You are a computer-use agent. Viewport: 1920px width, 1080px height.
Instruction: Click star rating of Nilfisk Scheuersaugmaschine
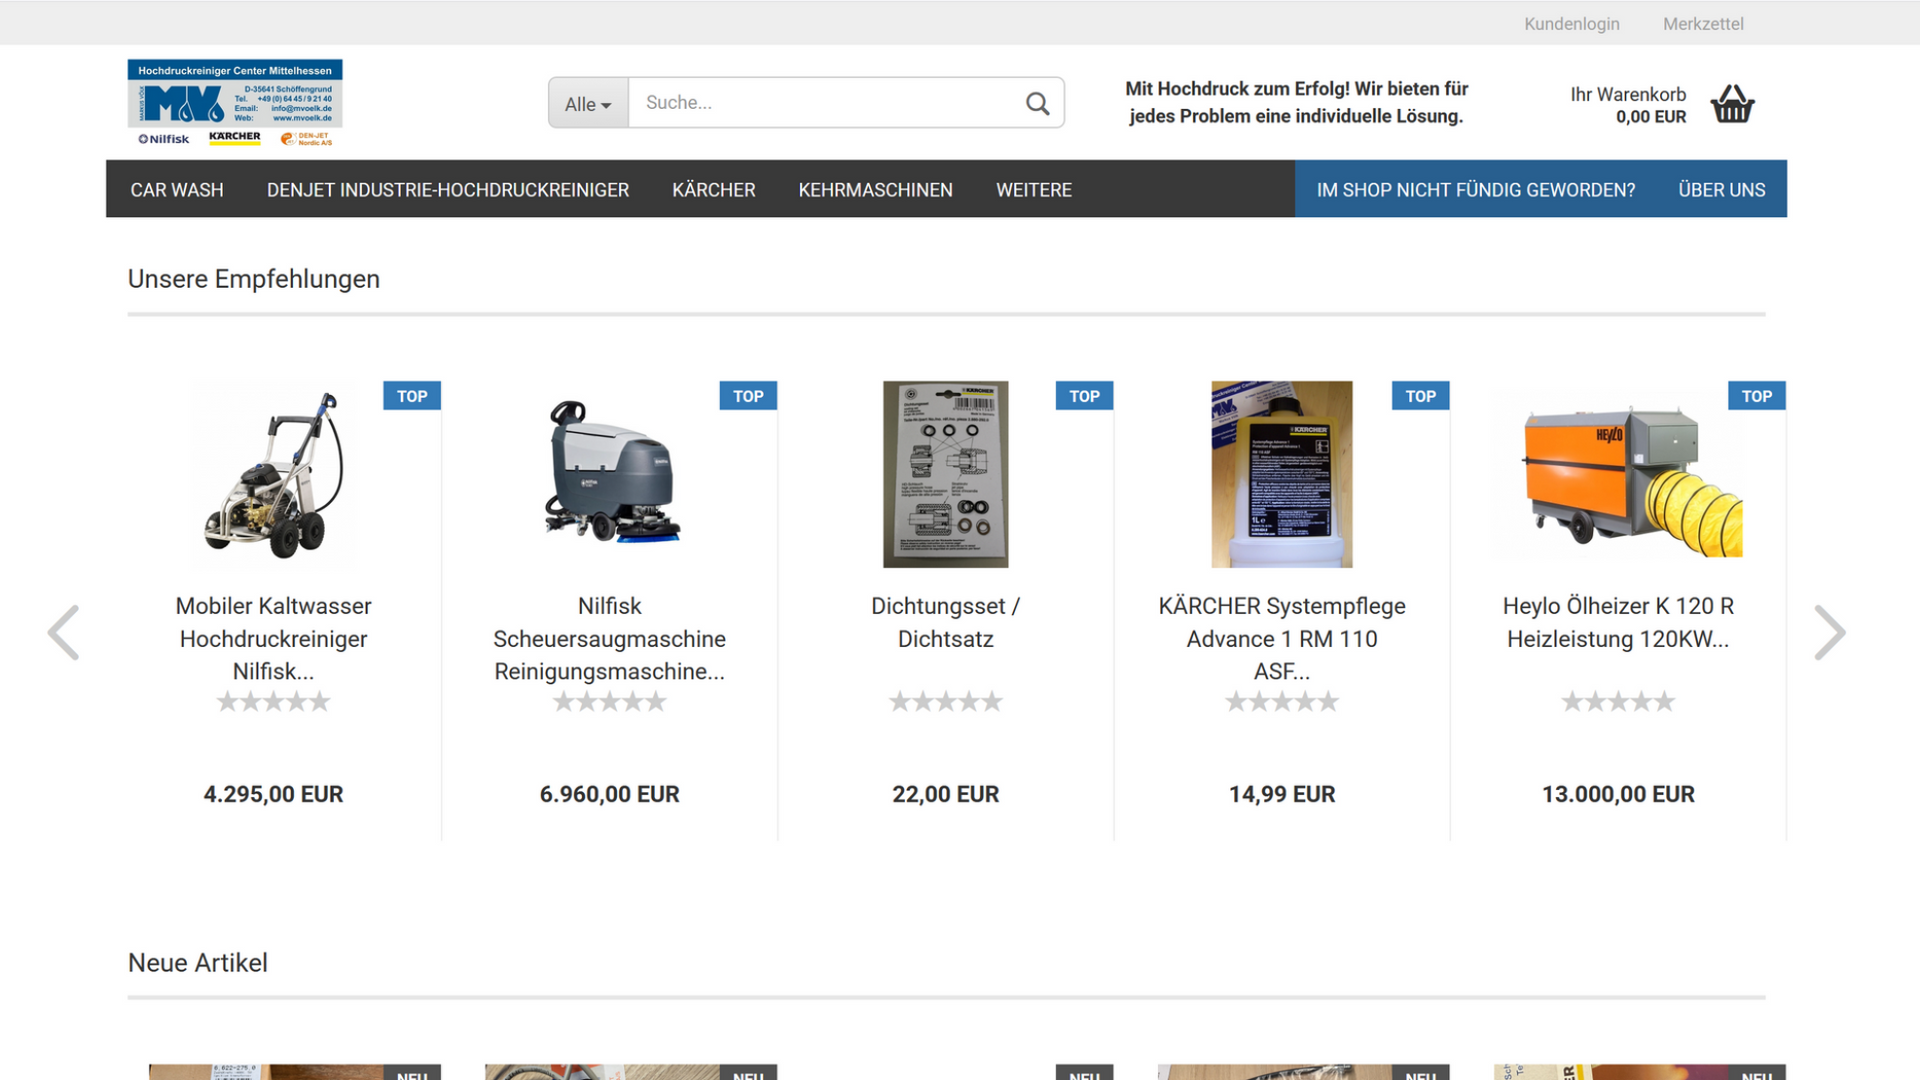[x=610, y=702]
